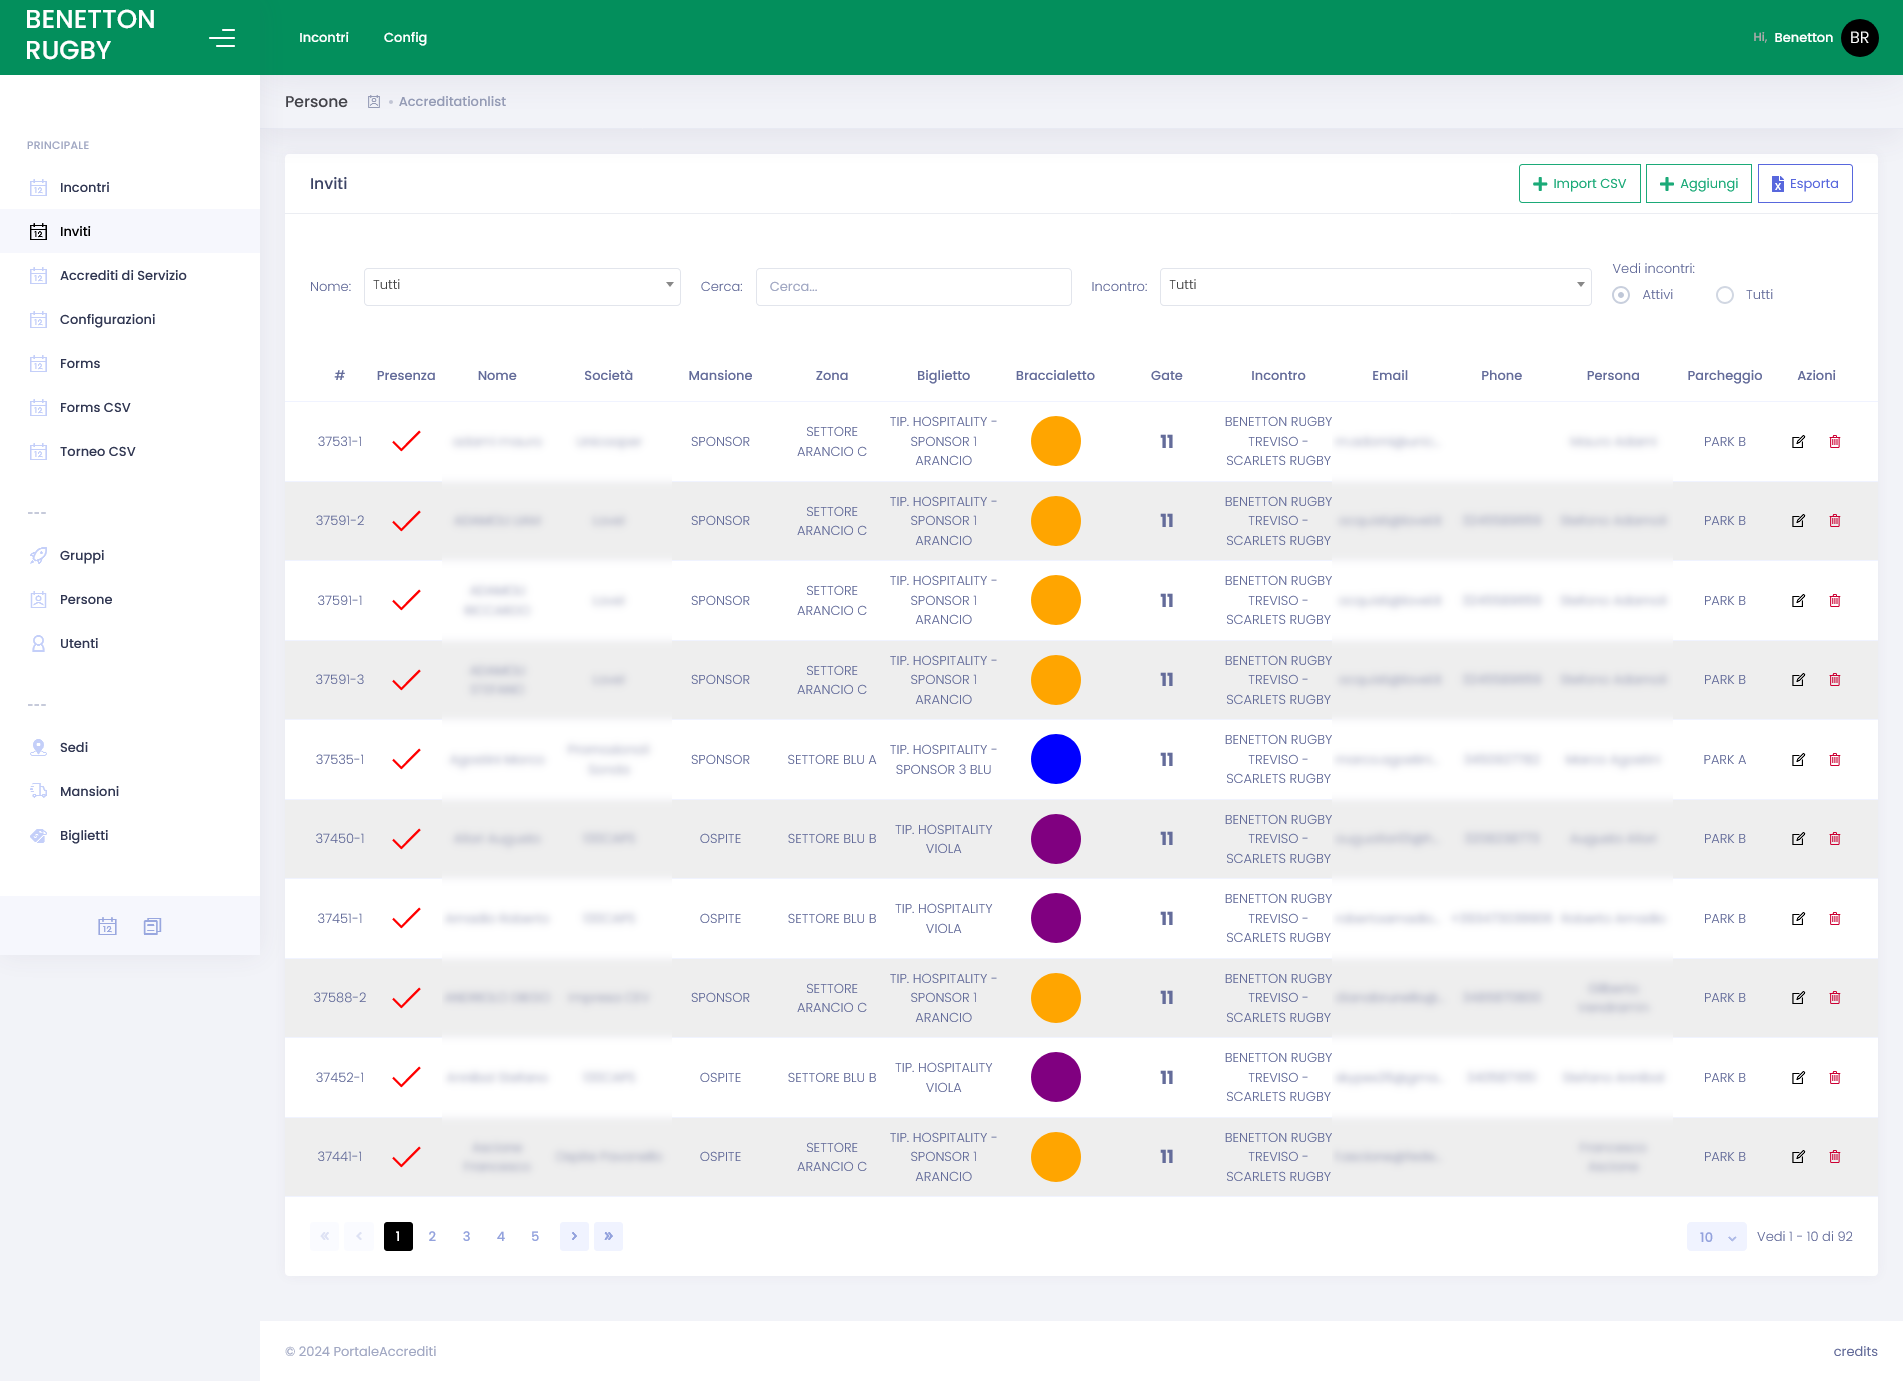Click calendar icon at sidebar bottom
Viewport: 1903px width, 1381px height.
point(107,926)
